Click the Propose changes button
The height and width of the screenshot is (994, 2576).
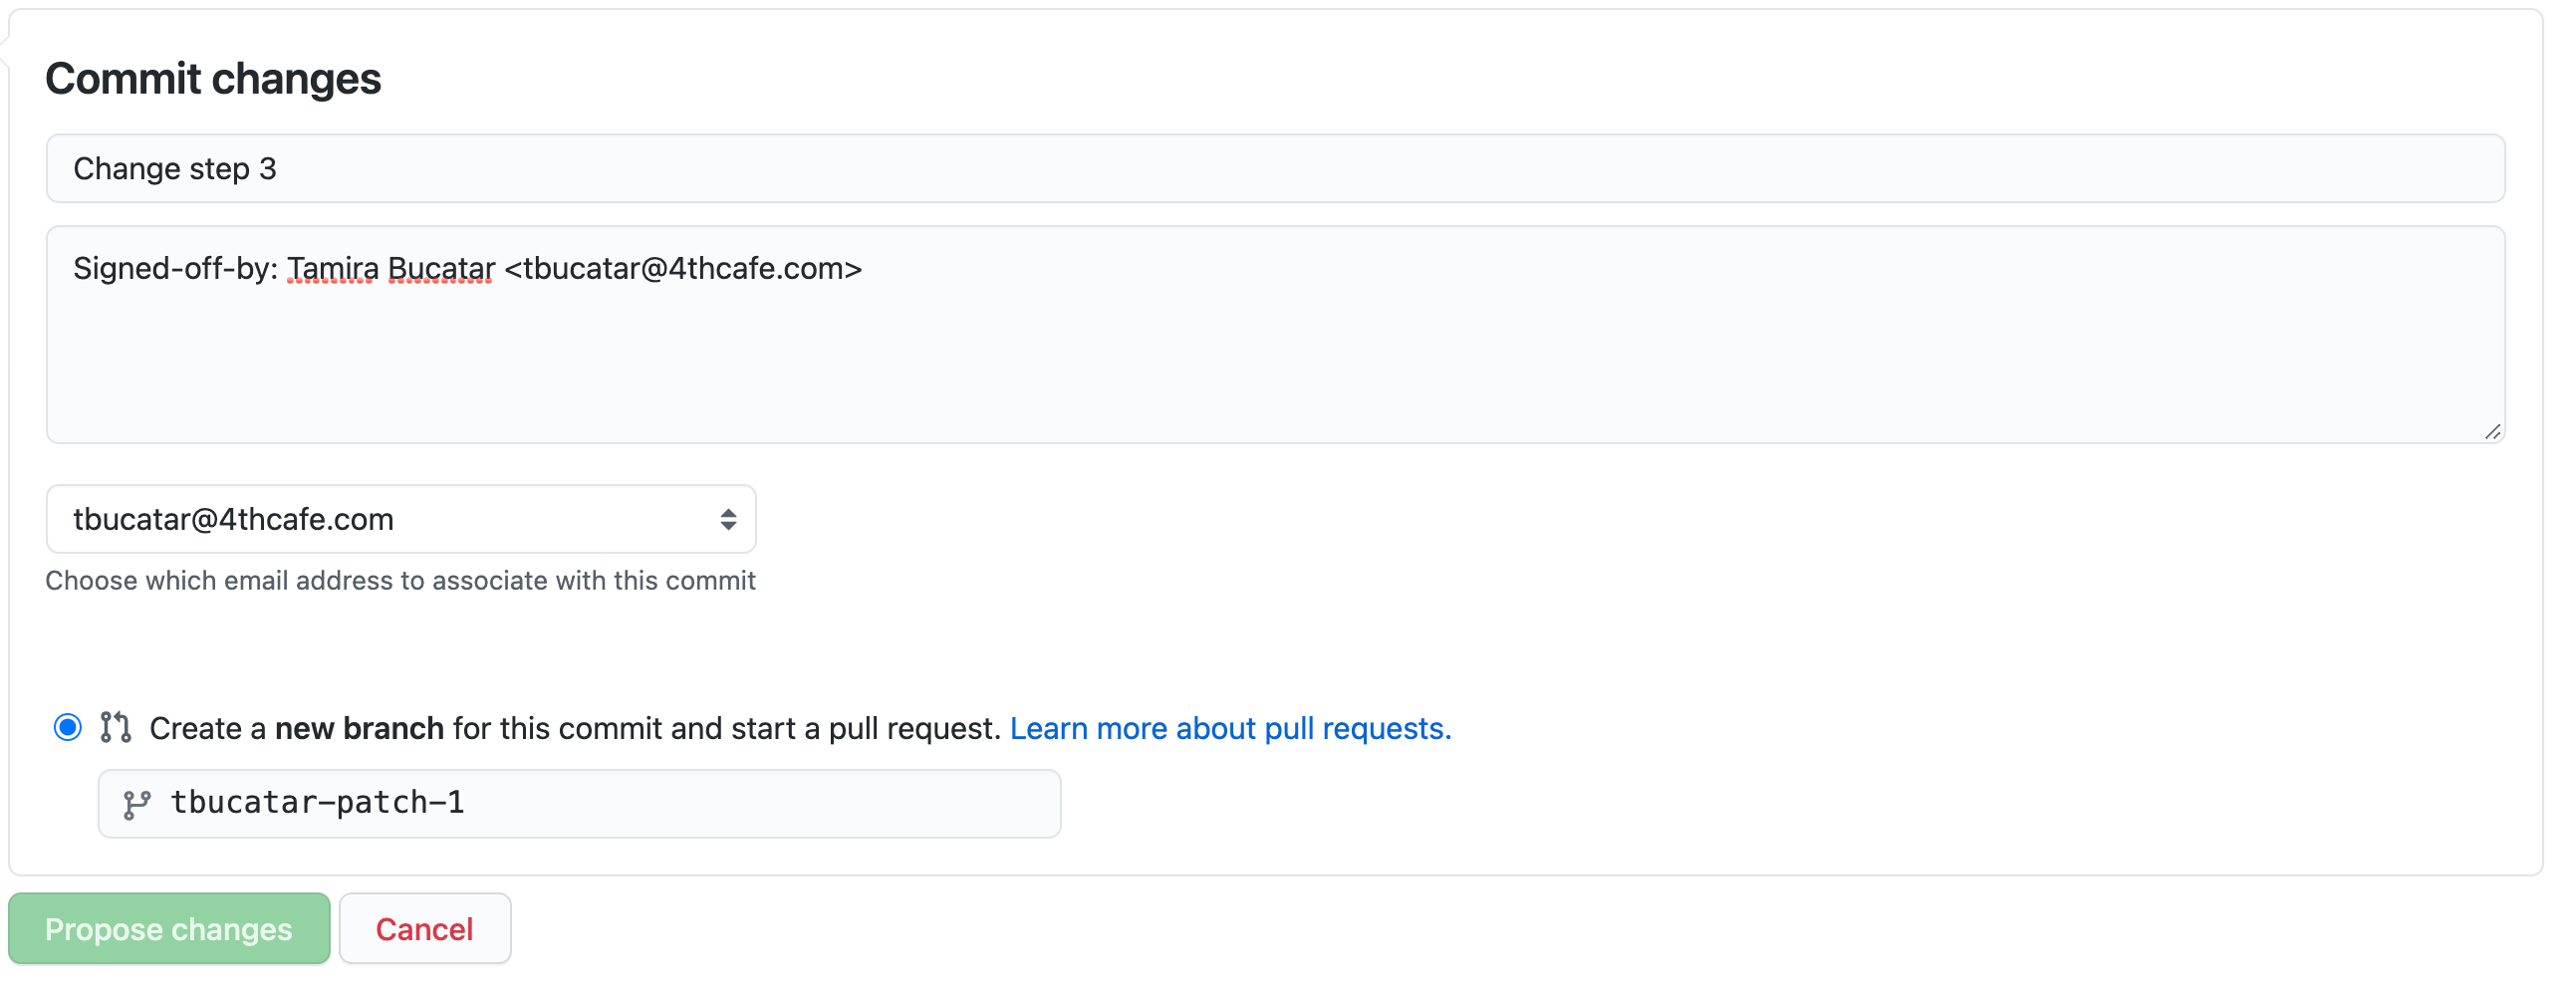169,929
